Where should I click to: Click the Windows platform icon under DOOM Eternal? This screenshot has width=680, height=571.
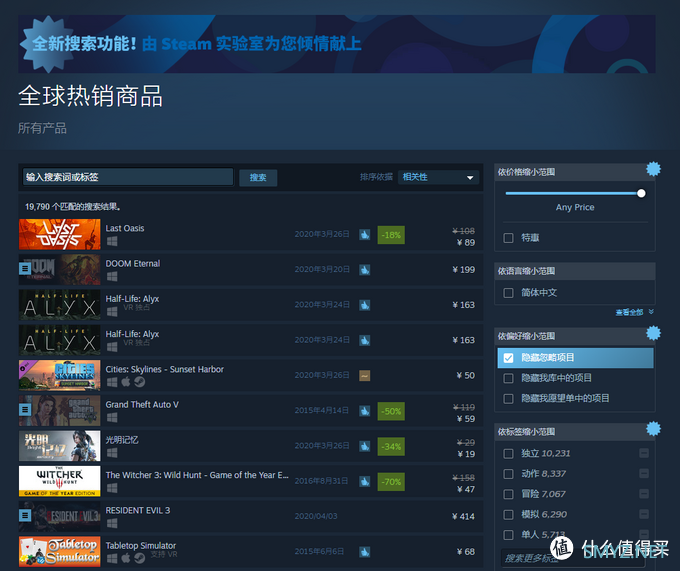pyautogui.click(x=112, y=276)
